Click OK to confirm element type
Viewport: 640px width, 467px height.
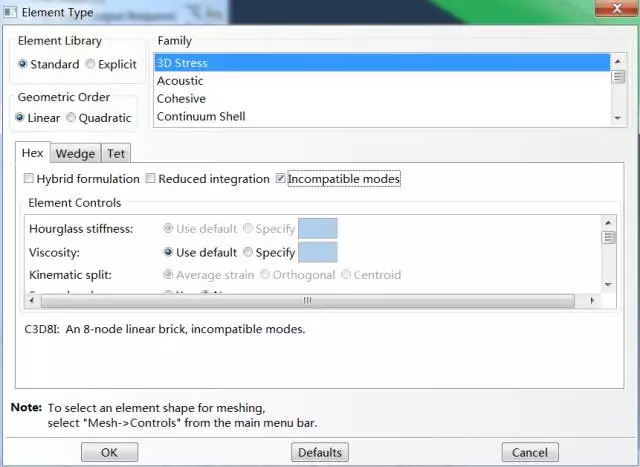(x=109, y=452)
